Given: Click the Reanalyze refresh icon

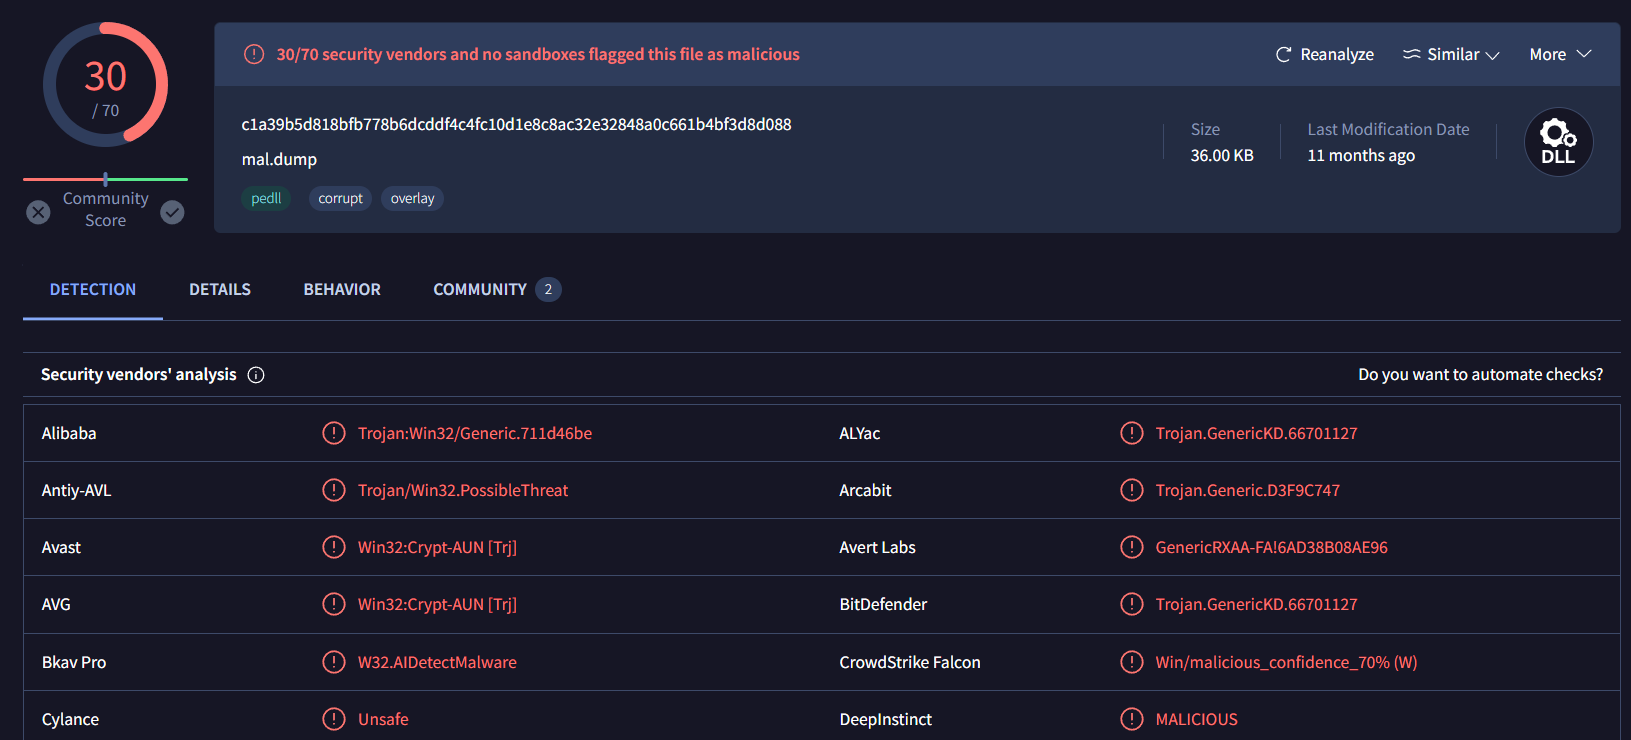Looking at the screenshot, I should [1283, 55].
